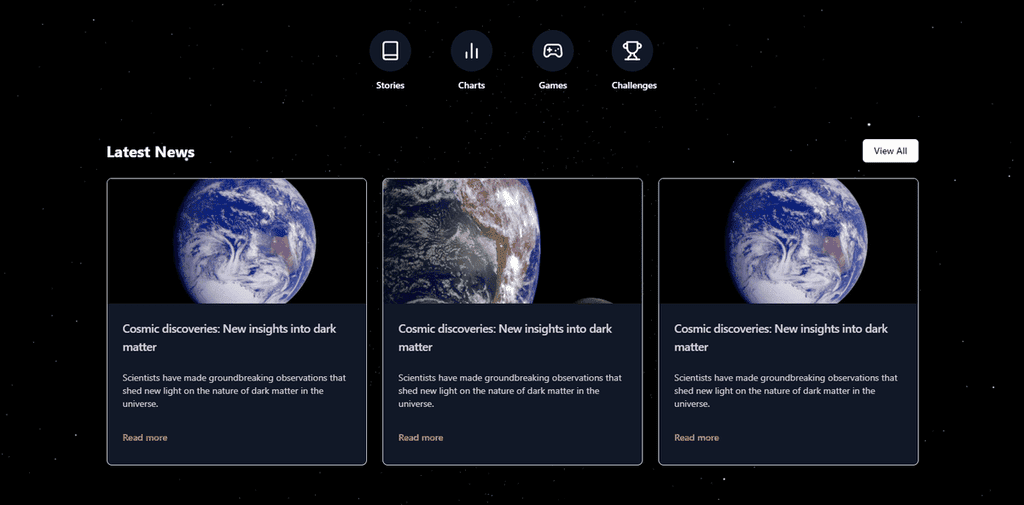Image resolution: width=1024 pixels, height=505 pixels.
Task: Click the third card's dark matter description text
Action: 786,391
